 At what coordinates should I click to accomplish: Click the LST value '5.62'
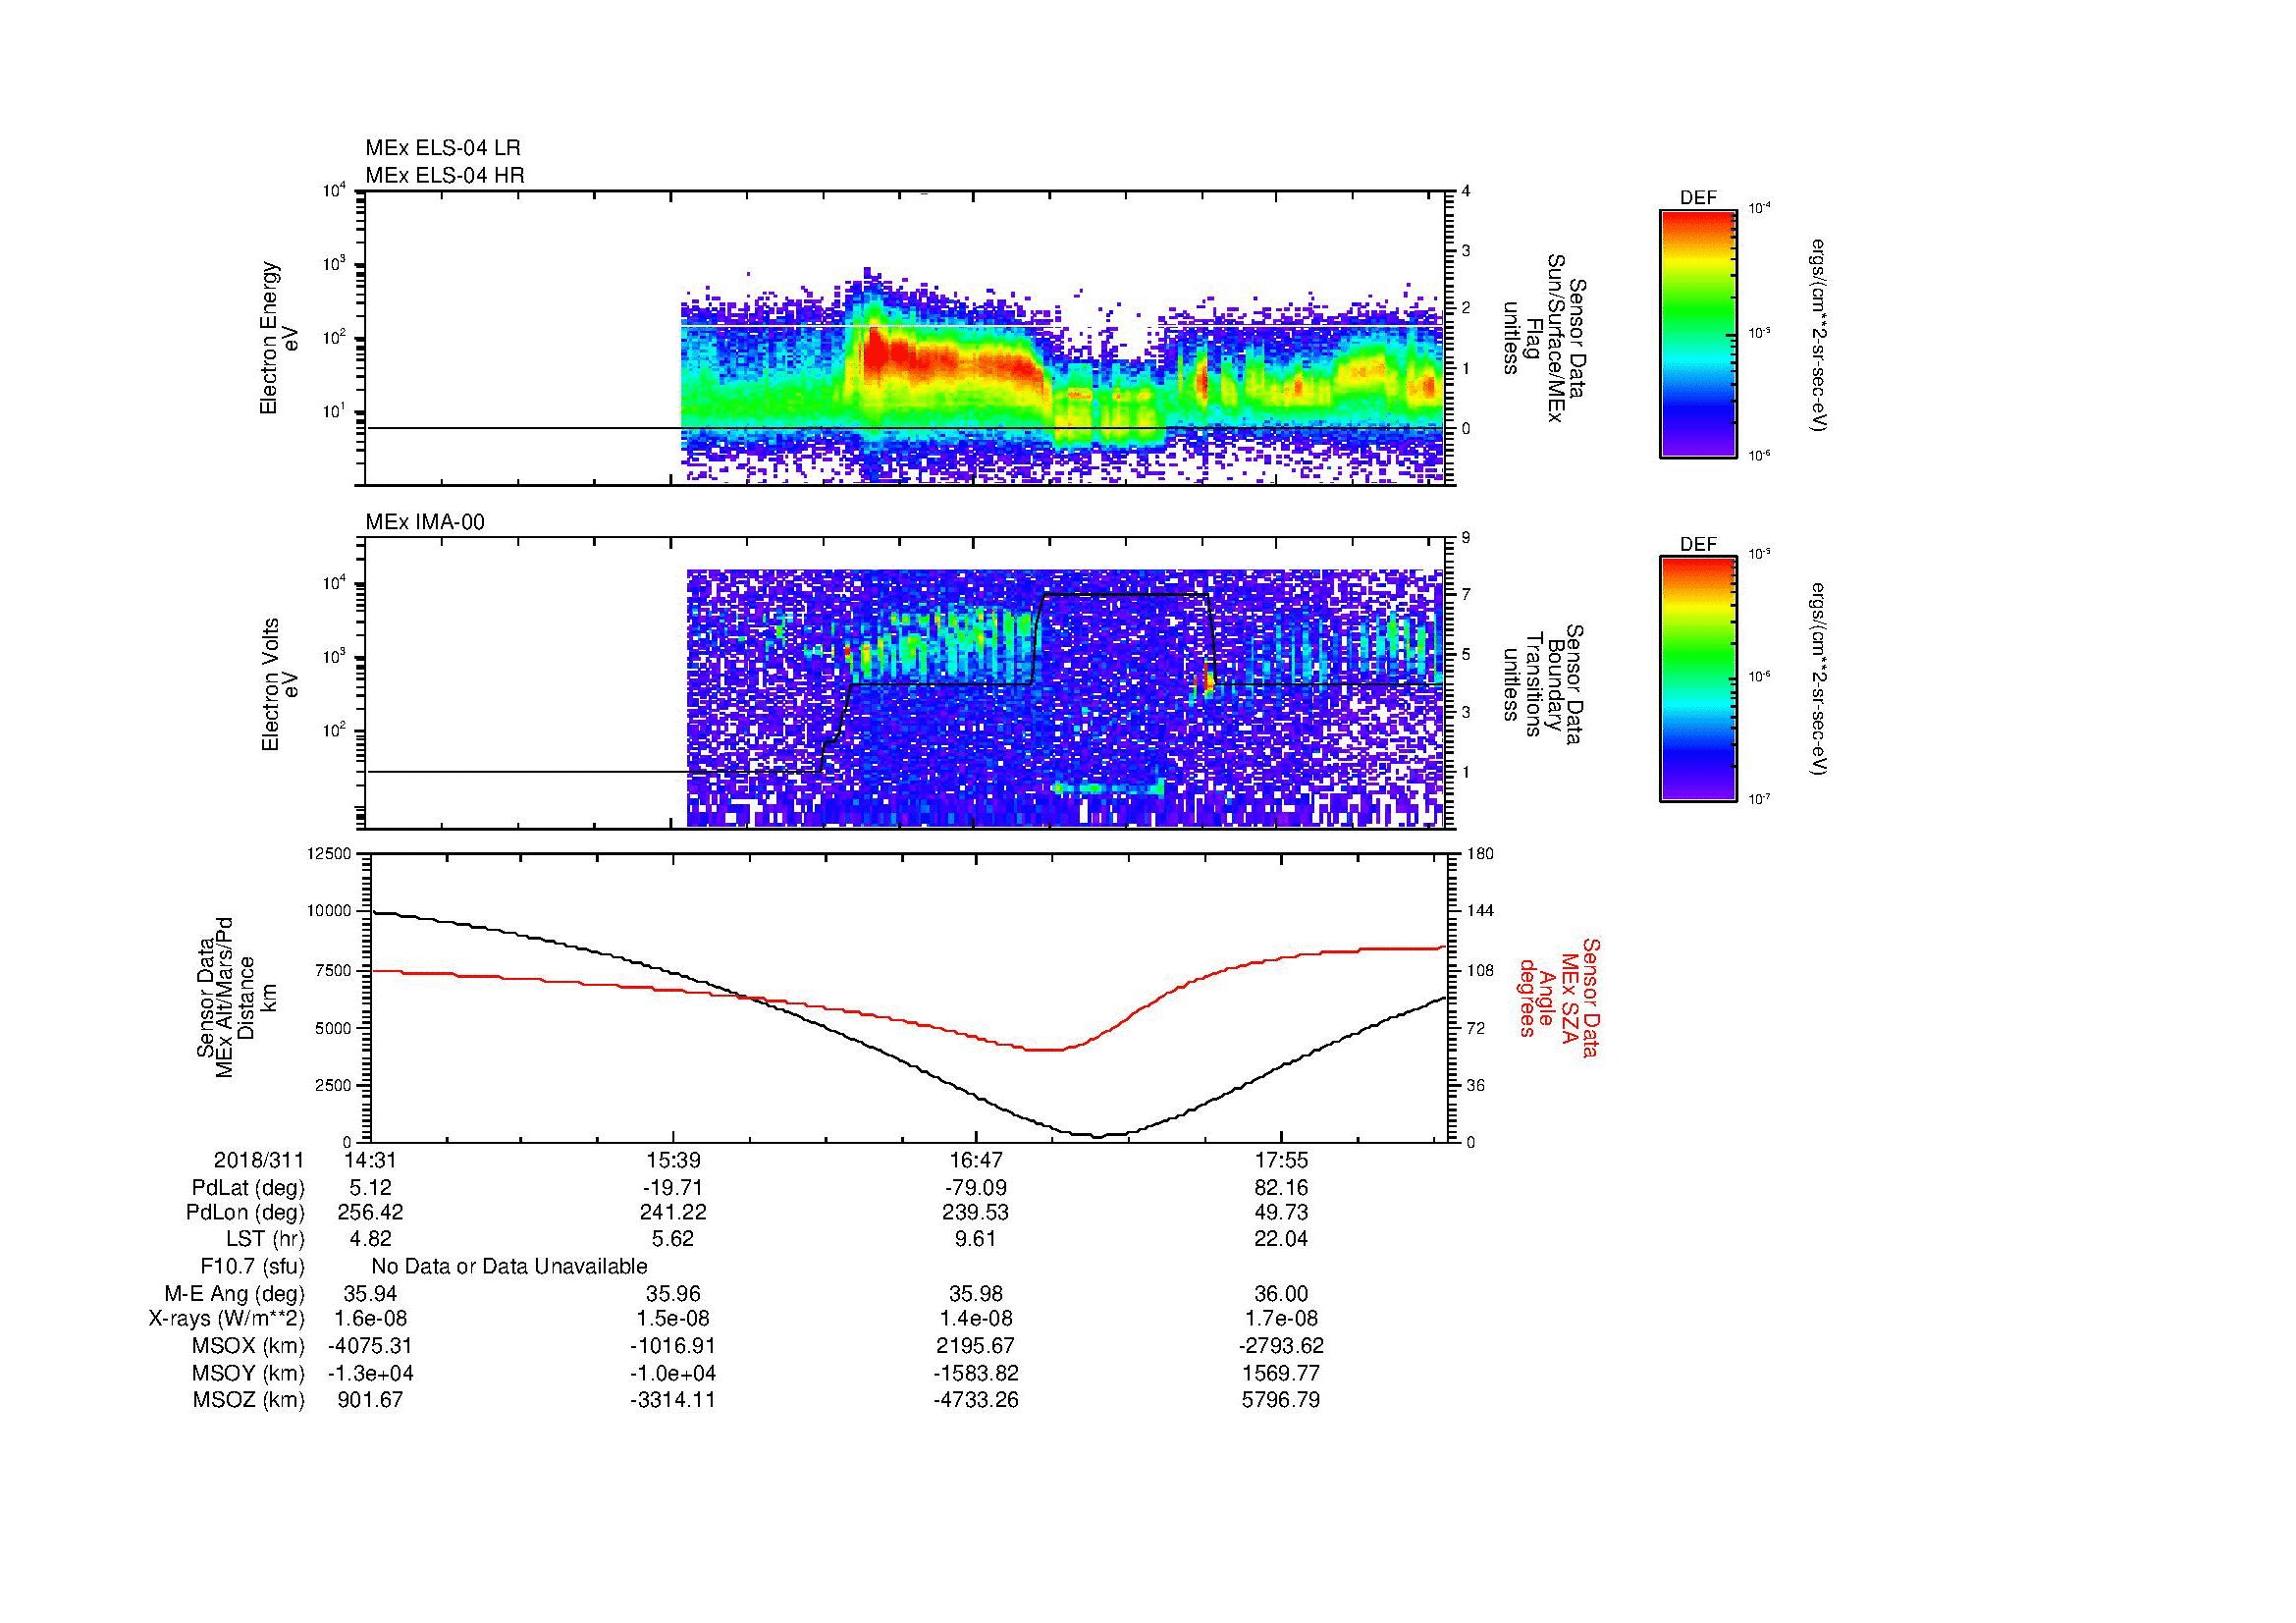pos(674,1239)
